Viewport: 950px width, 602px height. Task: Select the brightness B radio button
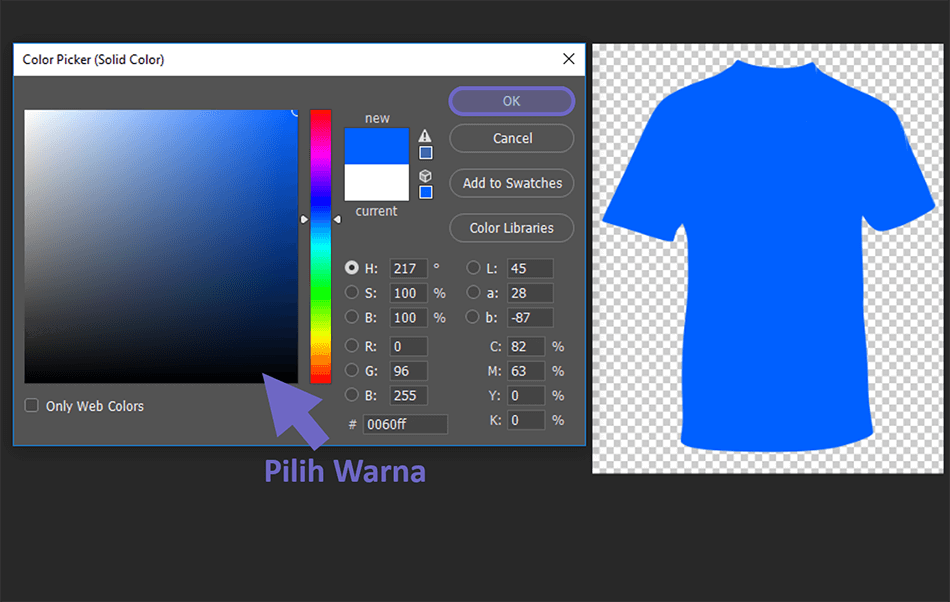click(351, 317)
